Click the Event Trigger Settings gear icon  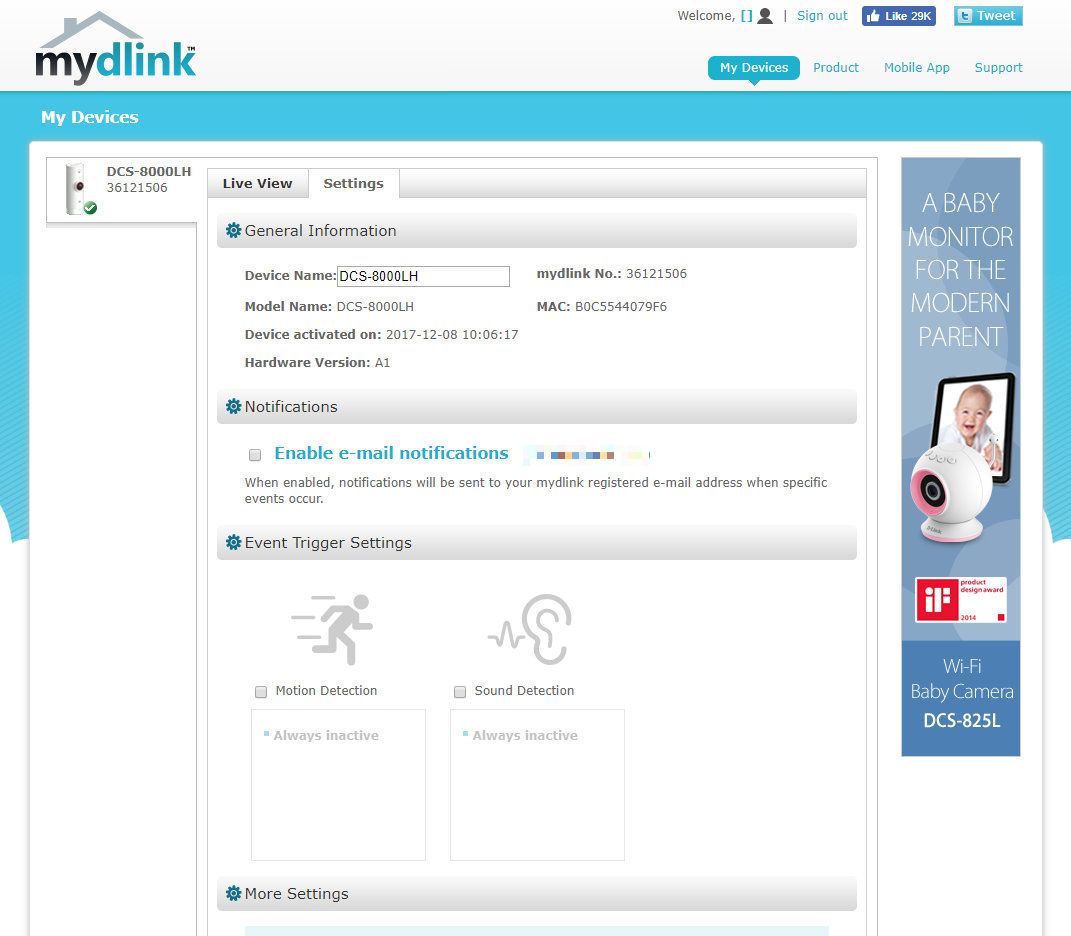233,542
